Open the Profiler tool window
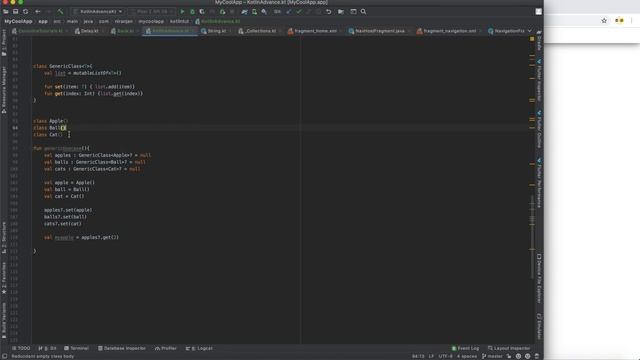 166,348
